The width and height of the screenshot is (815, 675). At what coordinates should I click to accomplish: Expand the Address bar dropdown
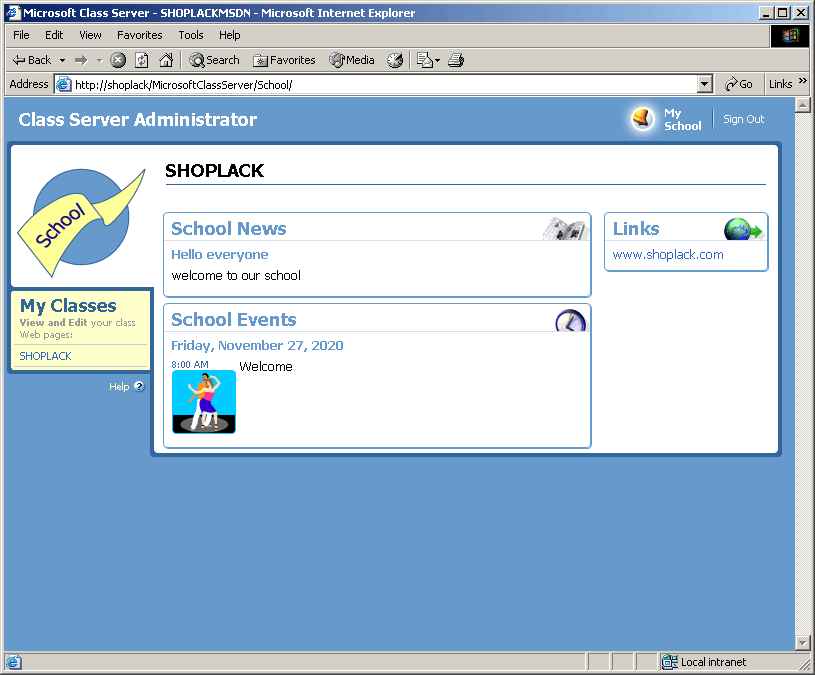tap(704, 84)
